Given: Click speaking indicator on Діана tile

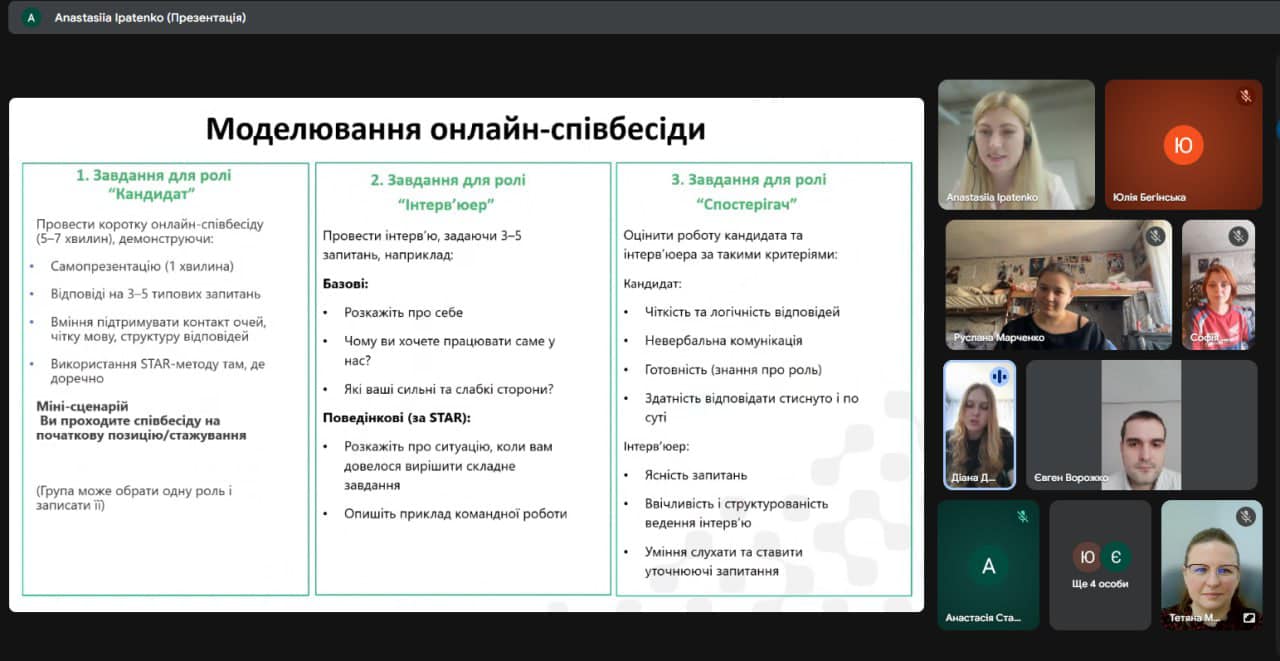Looking at the screenshot, I should tap(998, 376).
